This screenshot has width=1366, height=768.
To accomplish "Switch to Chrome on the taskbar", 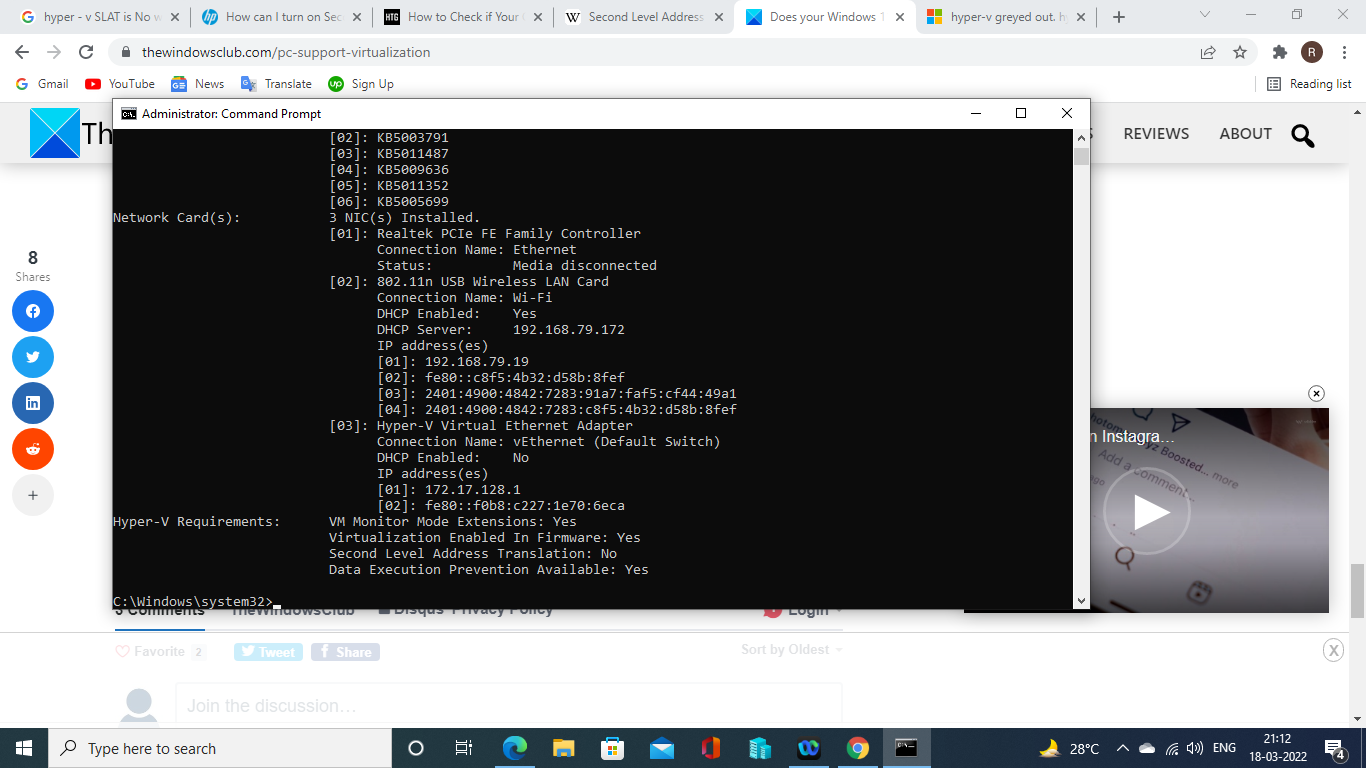I will pyautogui.click(x=858, y=748).
